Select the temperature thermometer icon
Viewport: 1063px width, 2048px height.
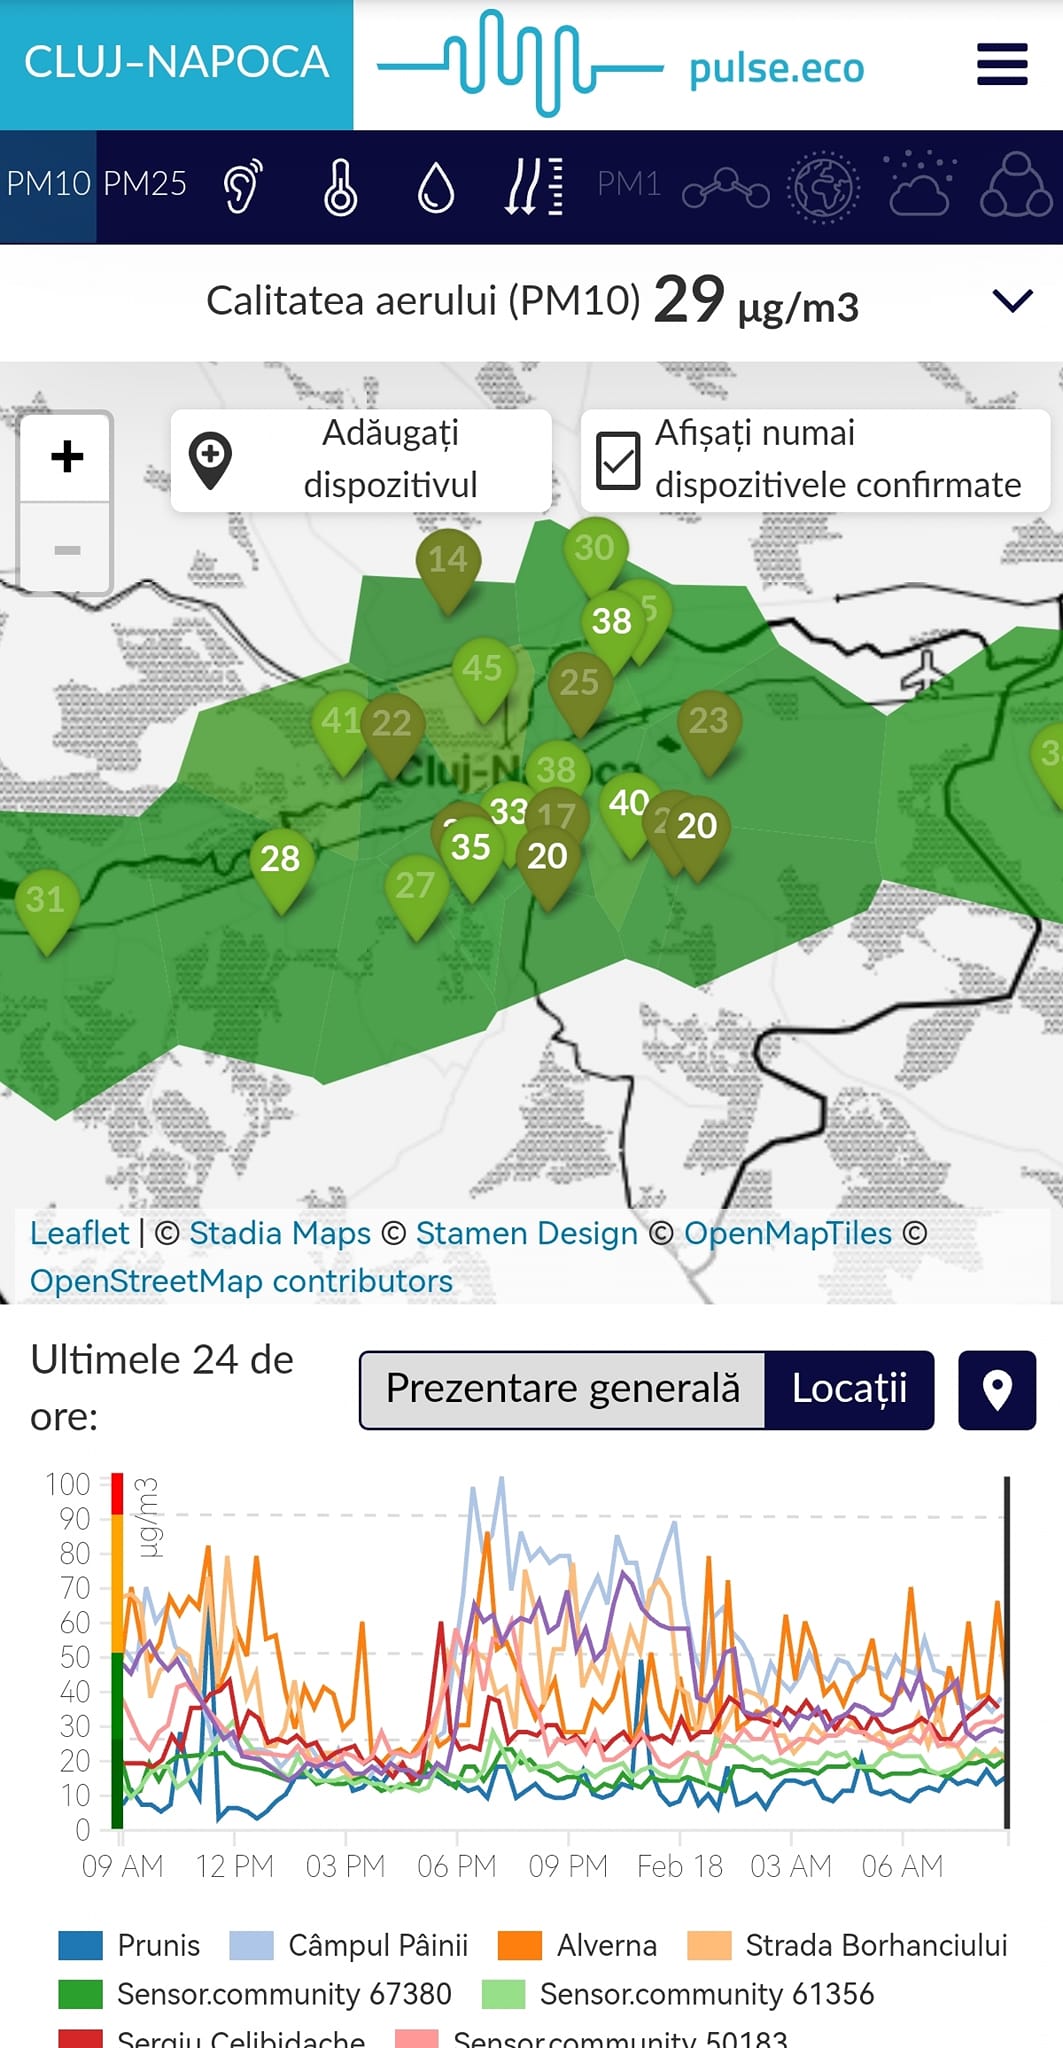click(340, 186)
